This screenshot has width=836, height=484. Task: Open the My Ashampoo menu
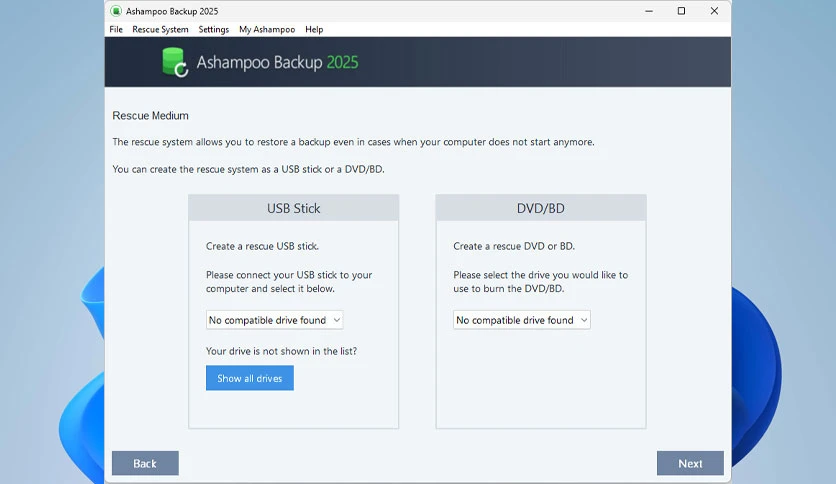pos(267,29)
